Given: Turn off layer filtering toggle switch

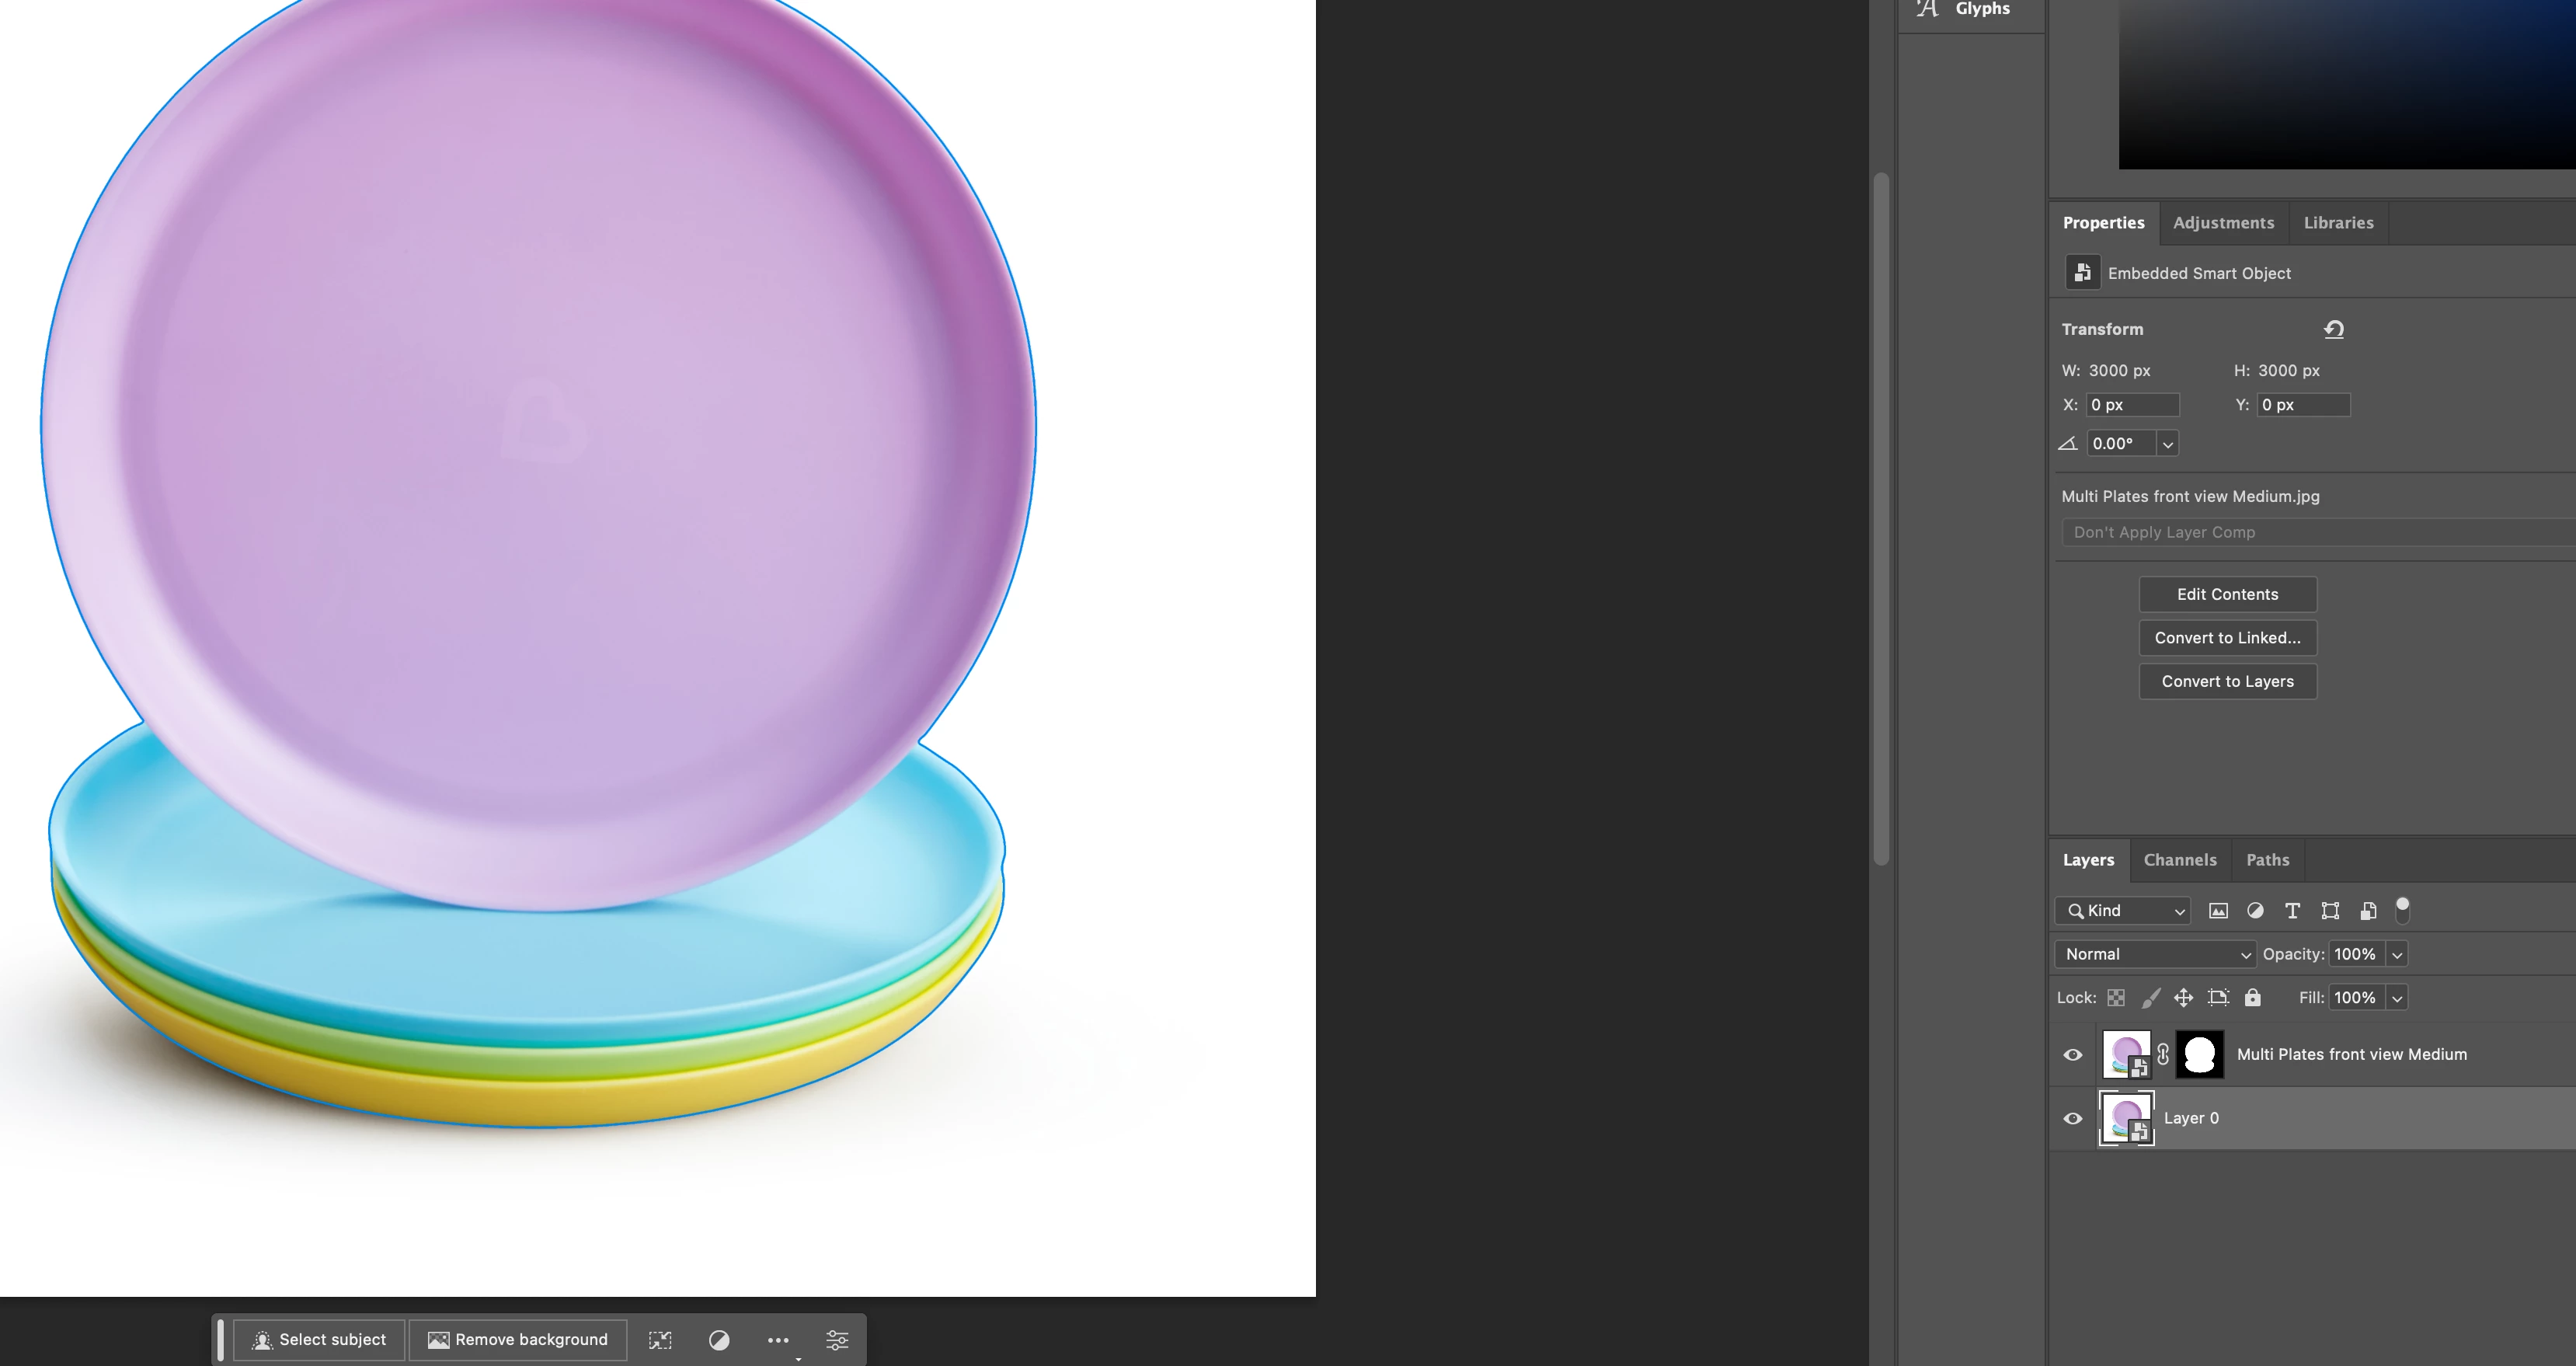Looking at the screenshot, I should (2402, 909).
